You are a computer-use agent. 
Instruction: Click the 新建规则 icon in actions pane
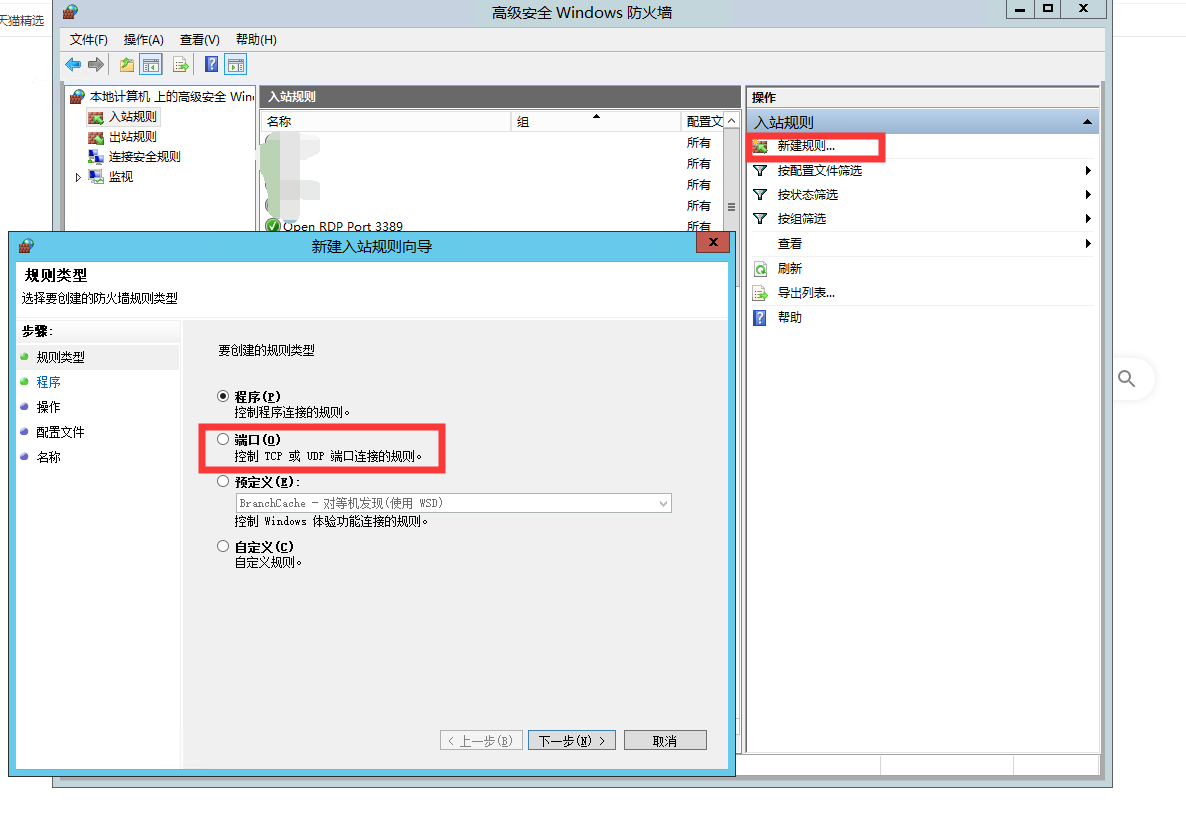coord(760,146)
